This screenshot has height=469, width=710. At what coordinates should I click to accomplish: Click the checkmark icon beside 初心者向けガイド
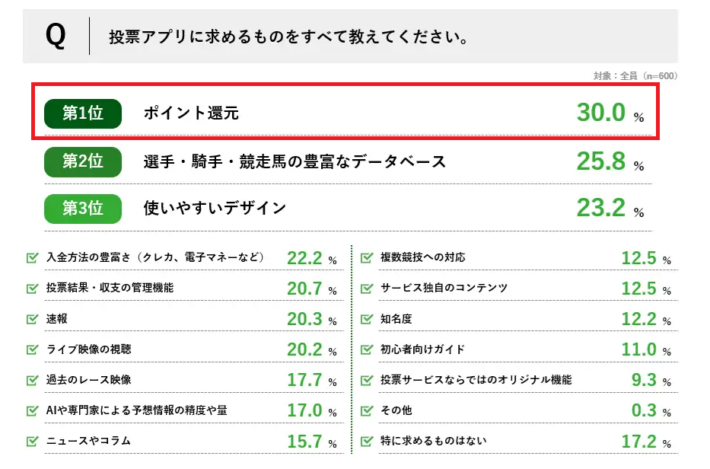(x=367, y=349)
